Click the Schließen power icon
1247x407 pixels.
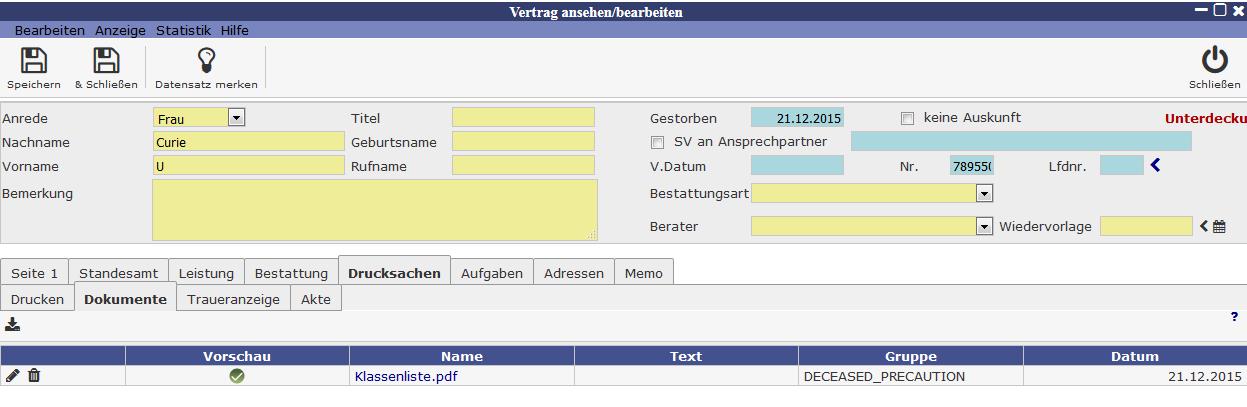(x=1214, y=61)
